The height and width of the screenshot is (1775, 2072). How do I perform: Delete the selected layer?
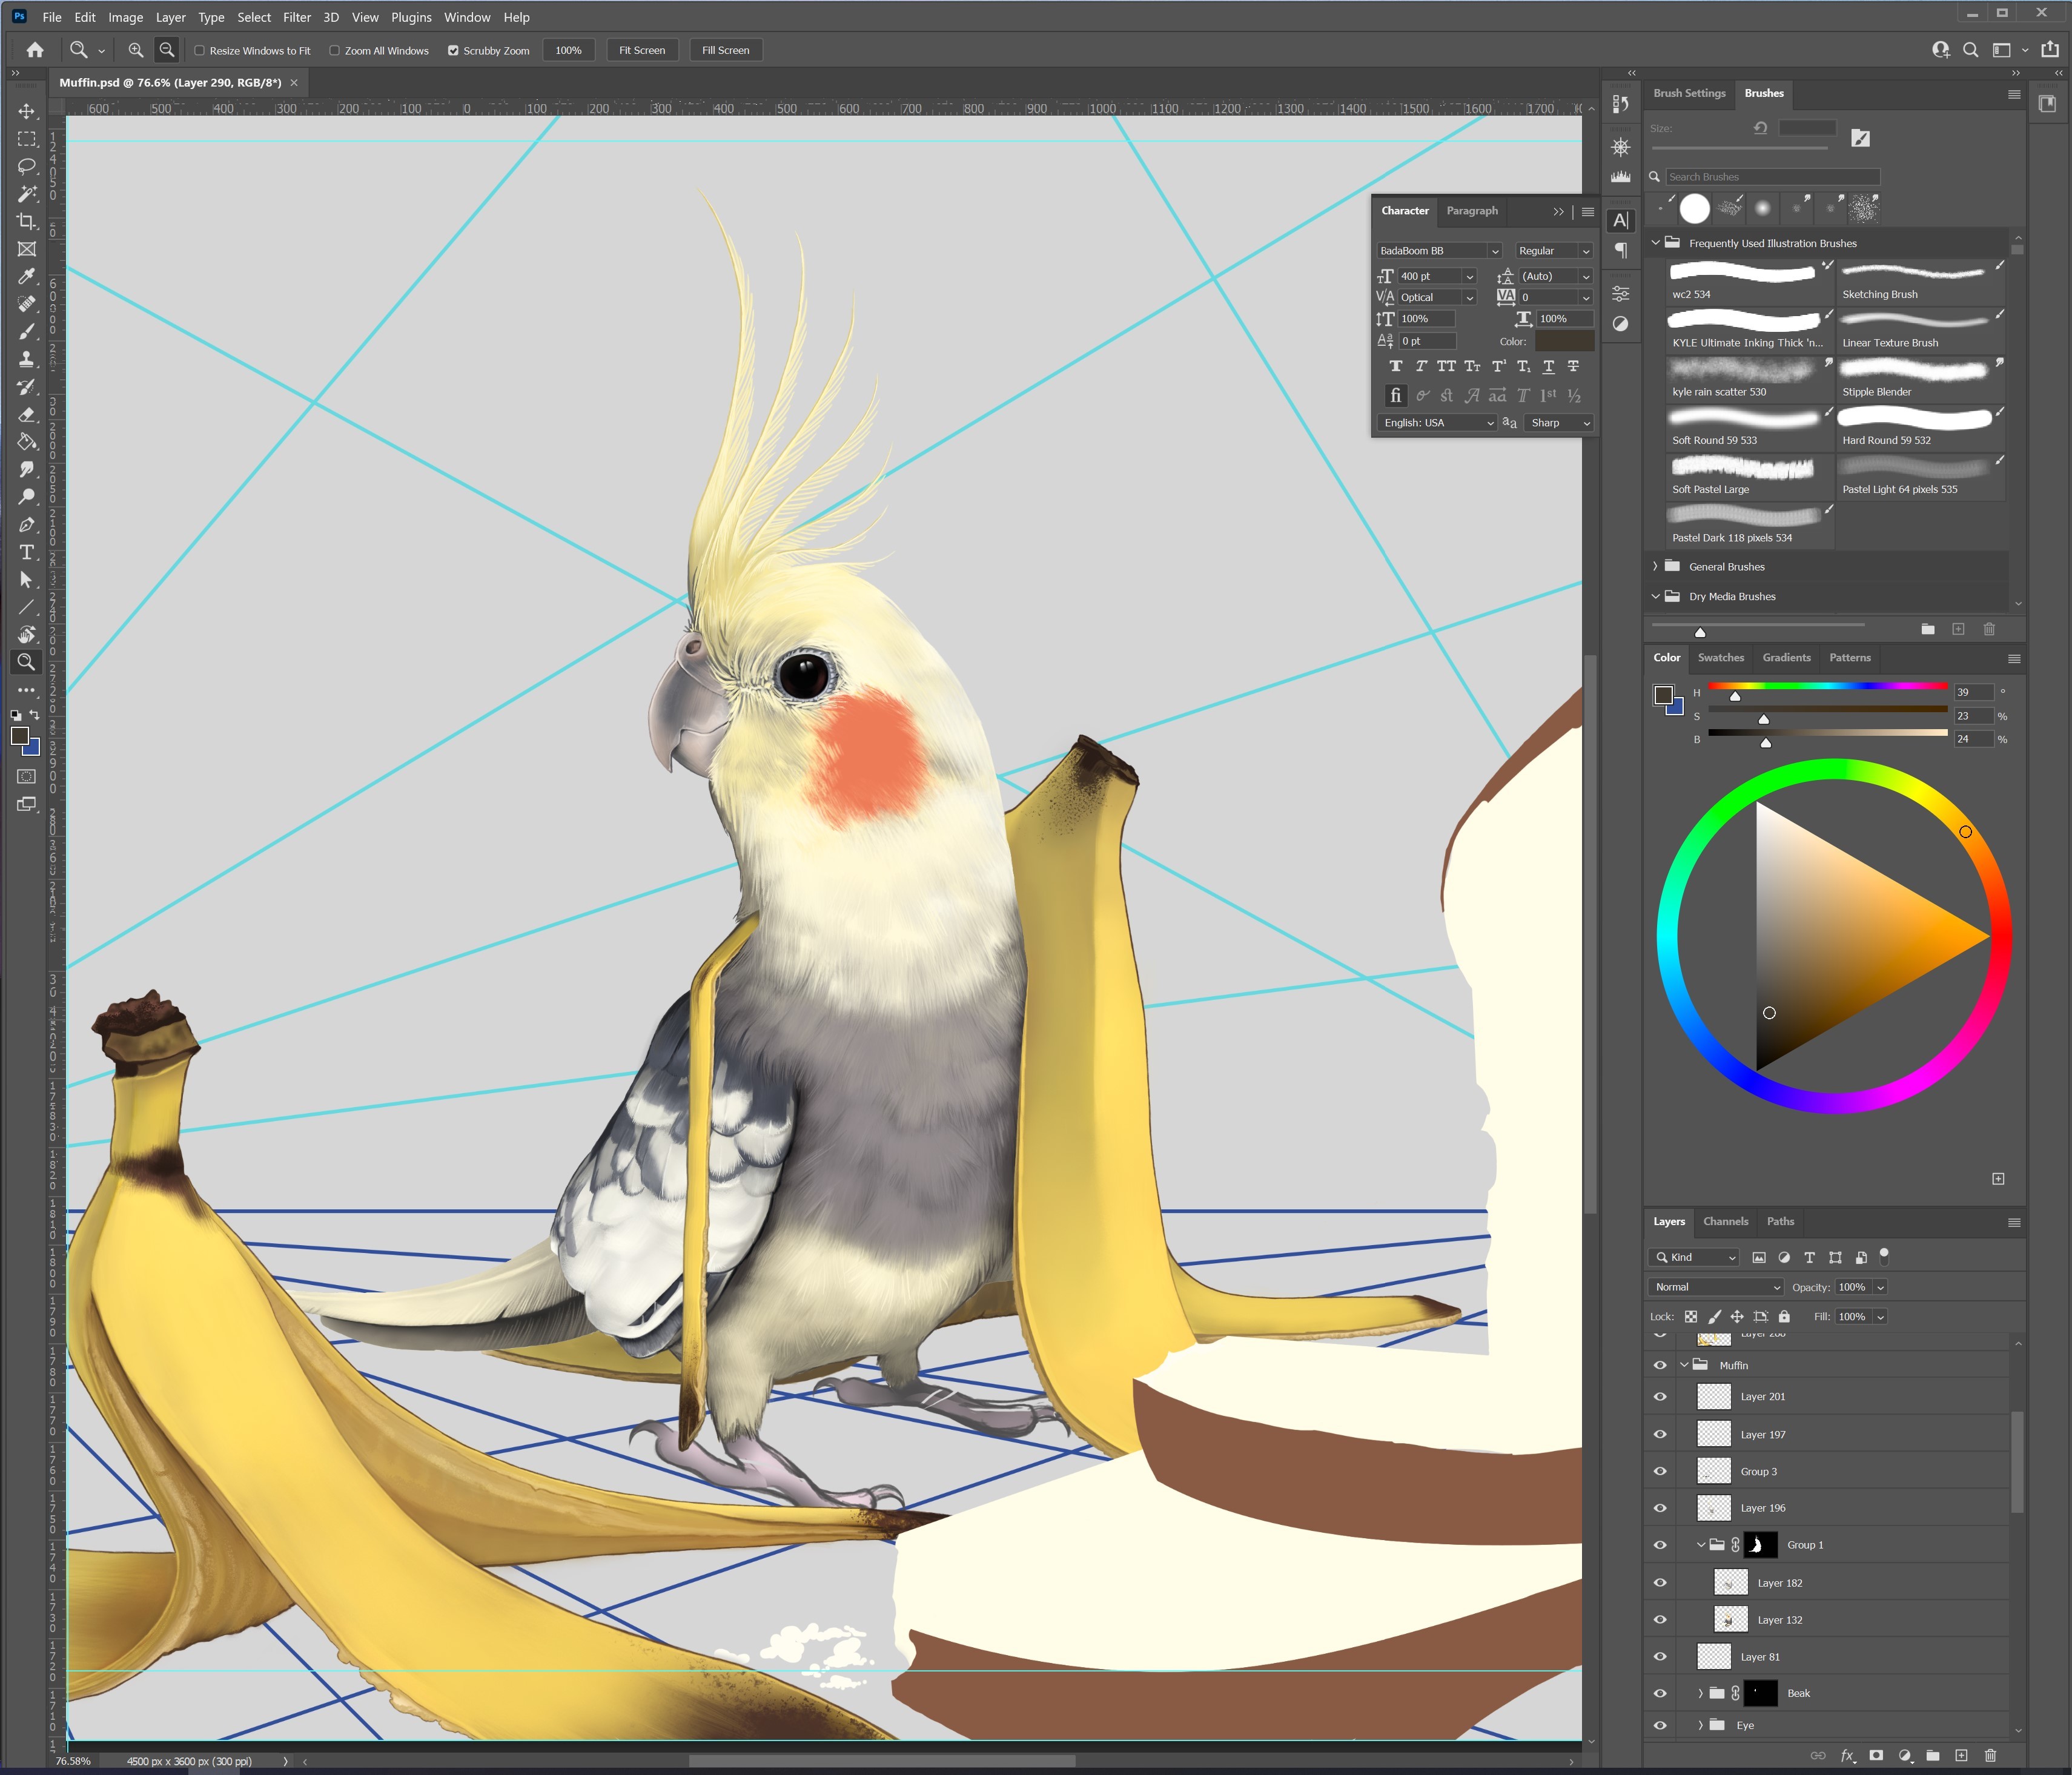tap(1991, 1756)
